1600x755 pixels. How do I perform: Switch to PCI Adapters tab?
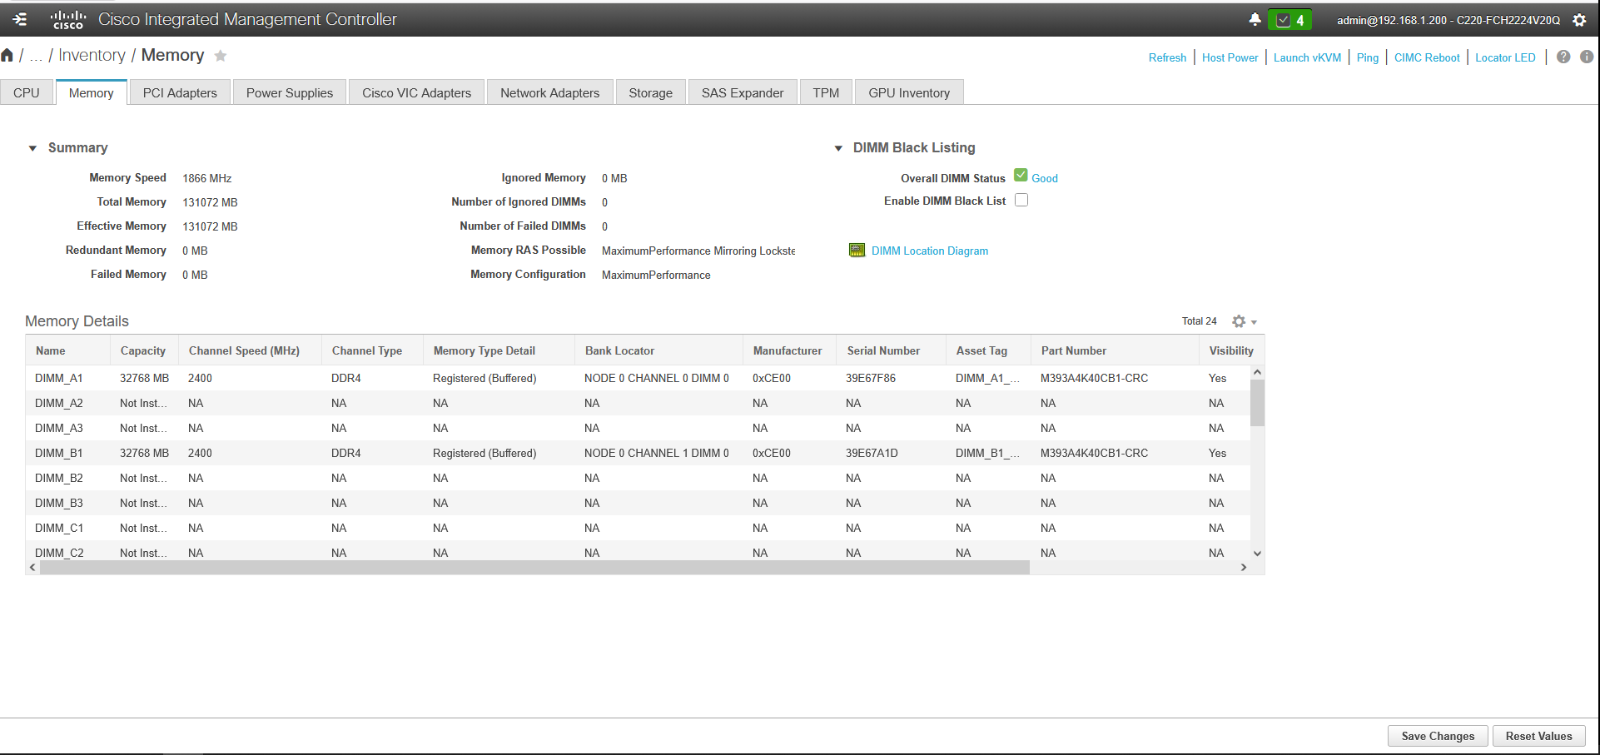tap(180, 92)
